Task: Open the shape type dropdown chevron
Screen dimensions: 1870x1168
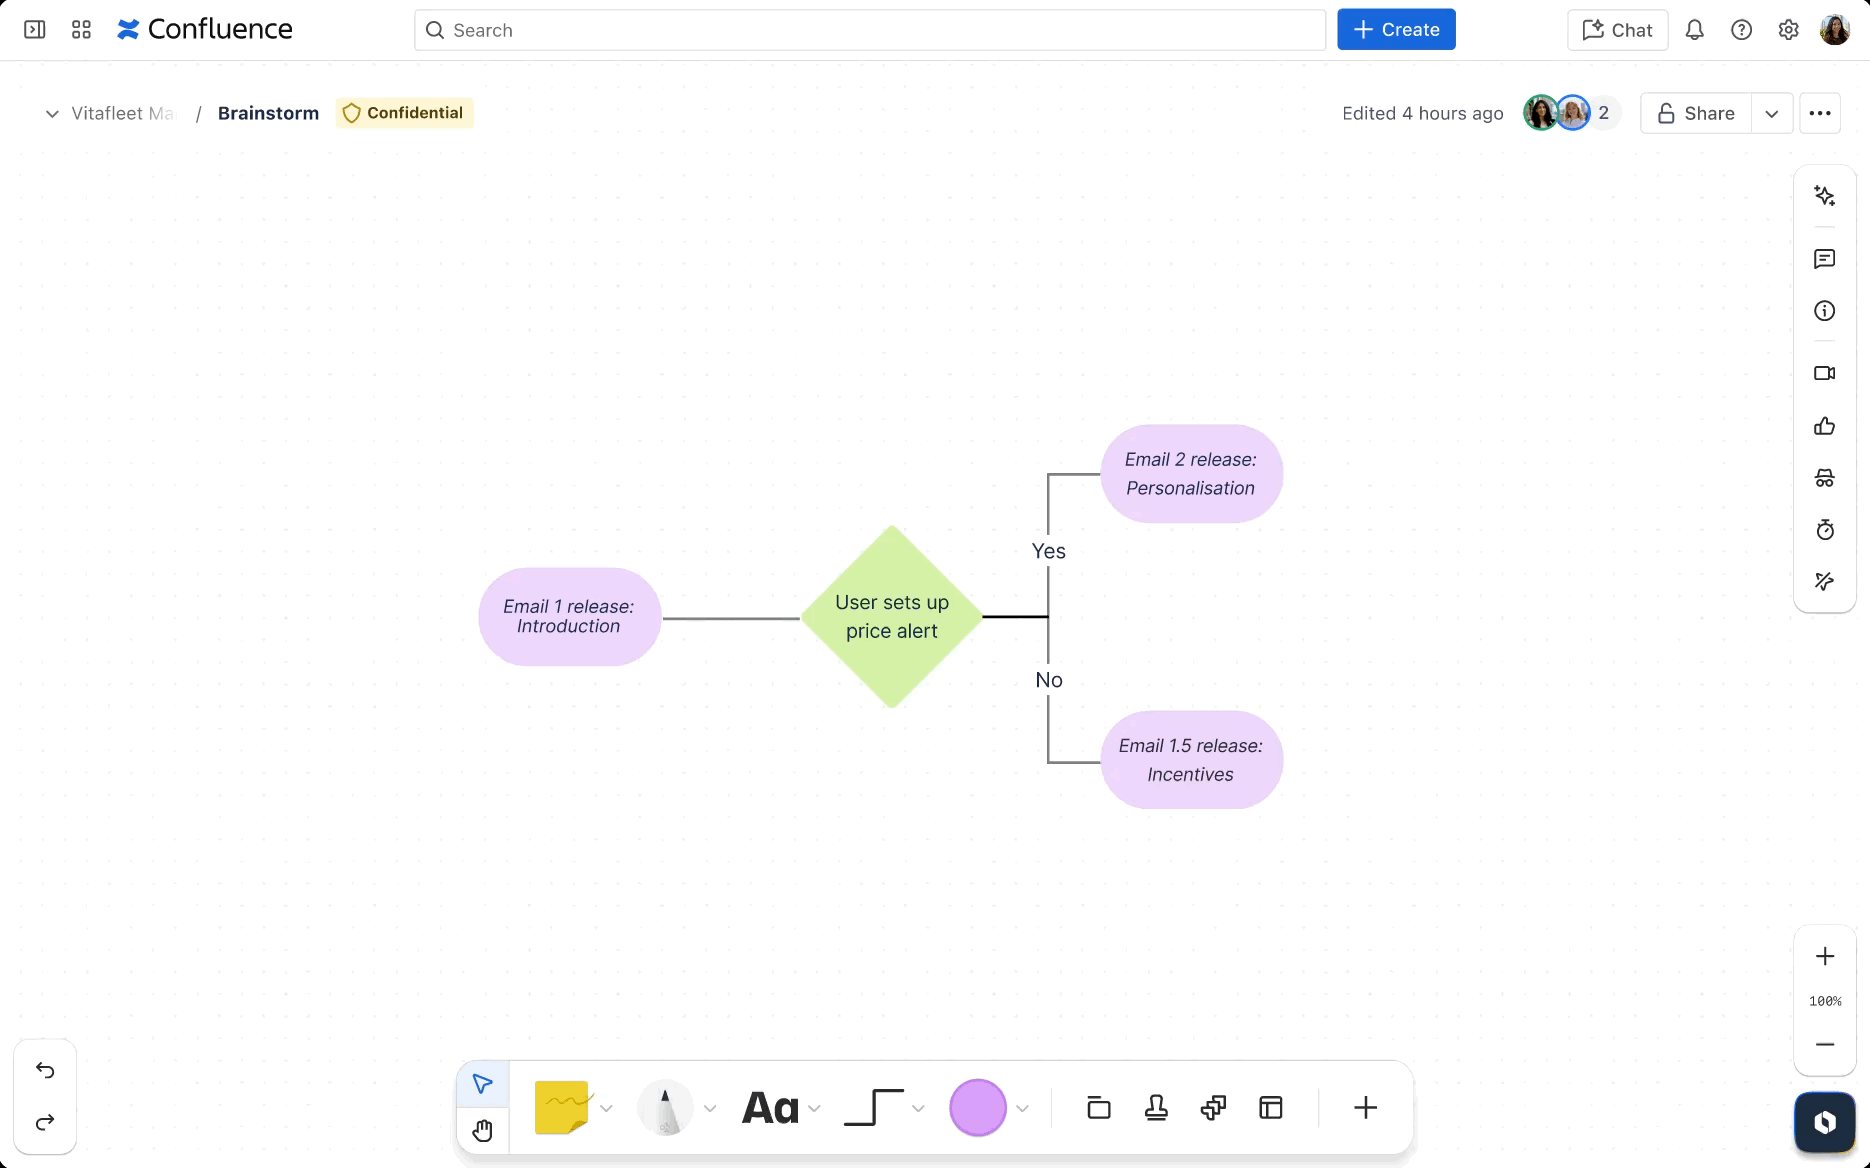Action: coord(1022,1108)
